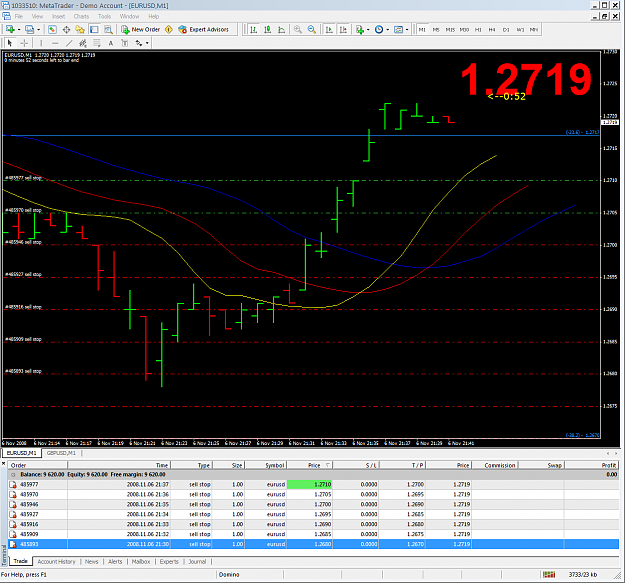Show the Data Window crosshair-target icon
This screenshot has height=583, width=625.
(x=66, y=29)
